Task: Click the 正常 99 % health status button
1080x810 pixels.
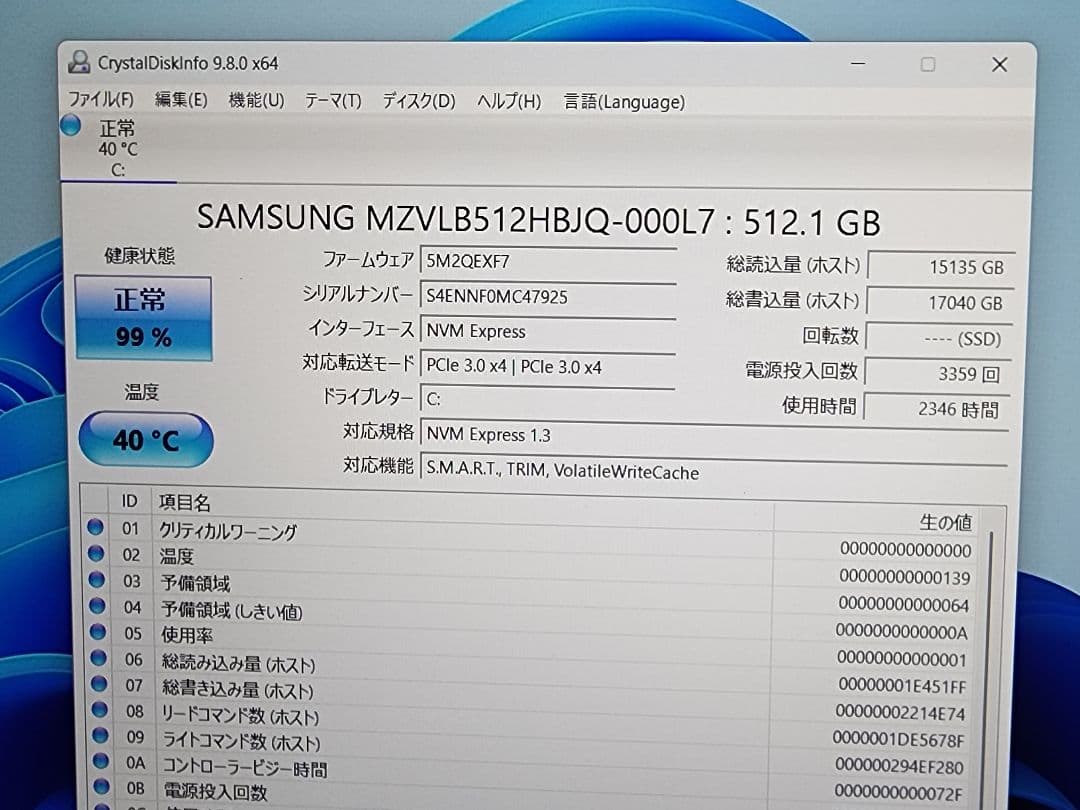Action: click(143, 318)
